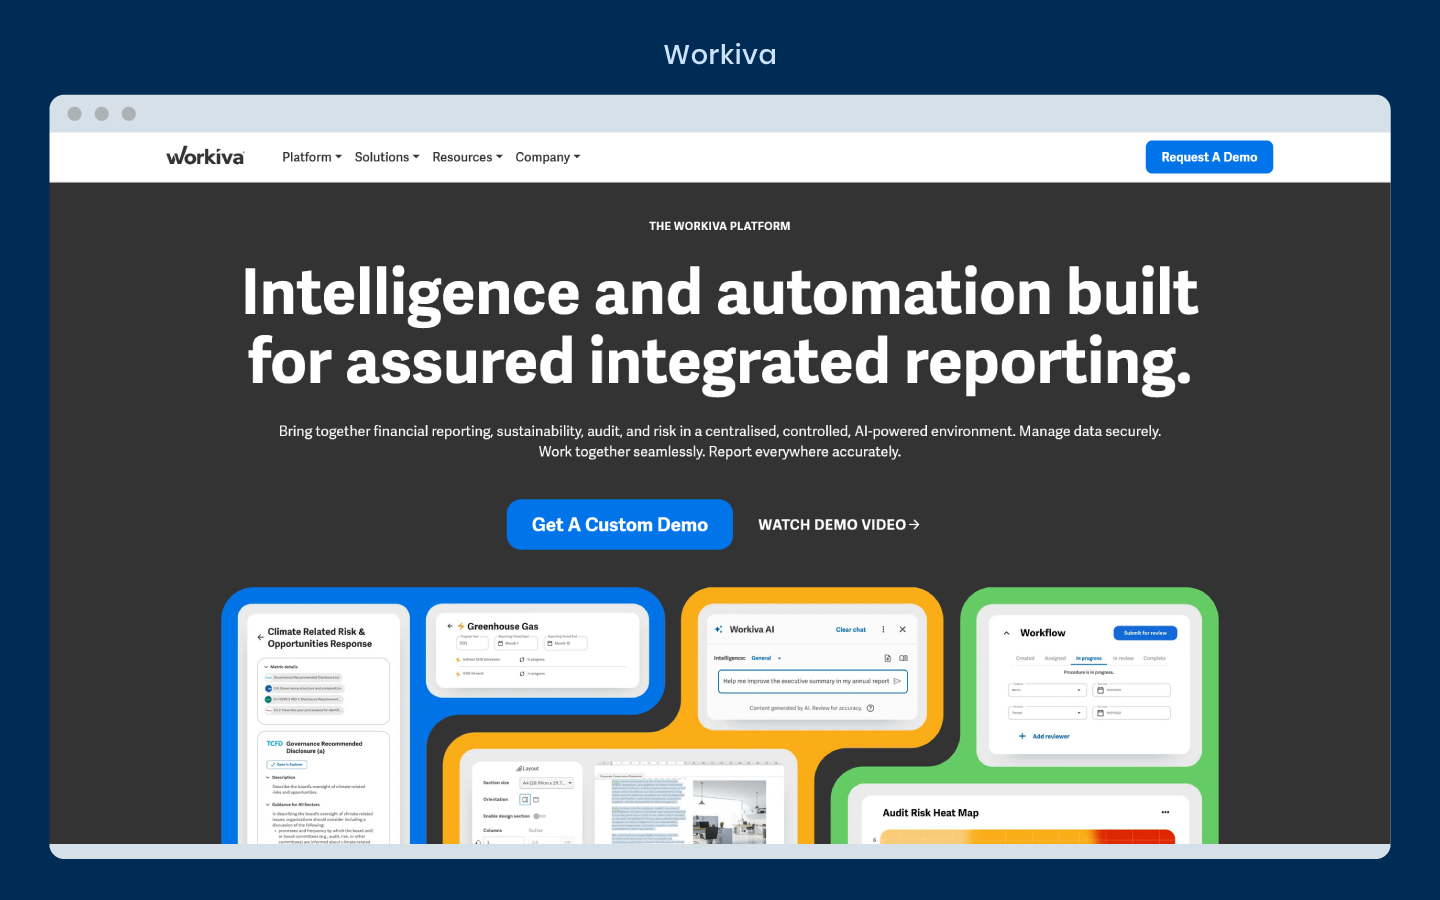Click back arrow in Greenhouse Gas card

[x=450, y=626]
